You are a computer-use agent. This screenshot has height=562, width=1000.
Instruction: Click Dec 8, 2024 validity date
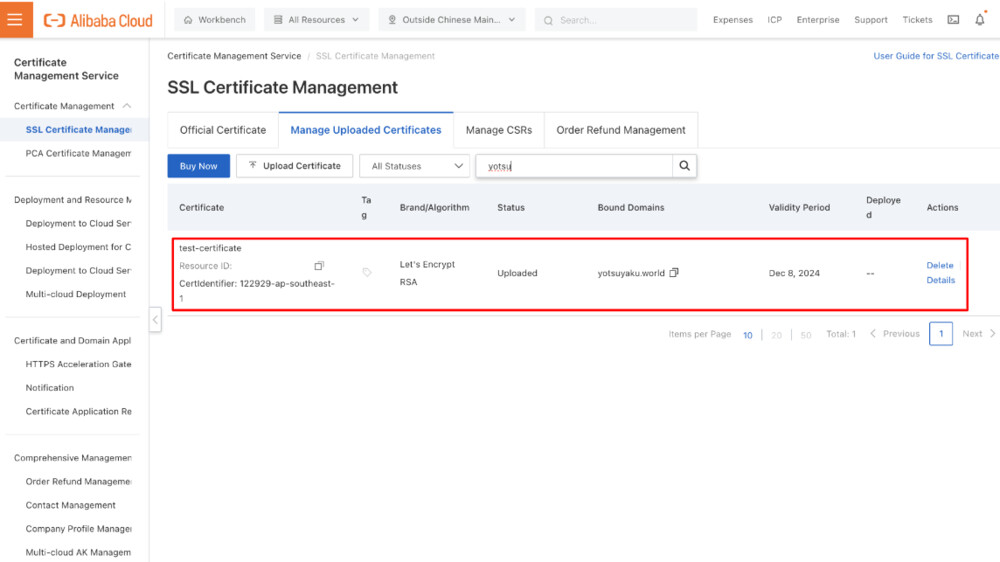pyautogui.click(x=794, y=273)
